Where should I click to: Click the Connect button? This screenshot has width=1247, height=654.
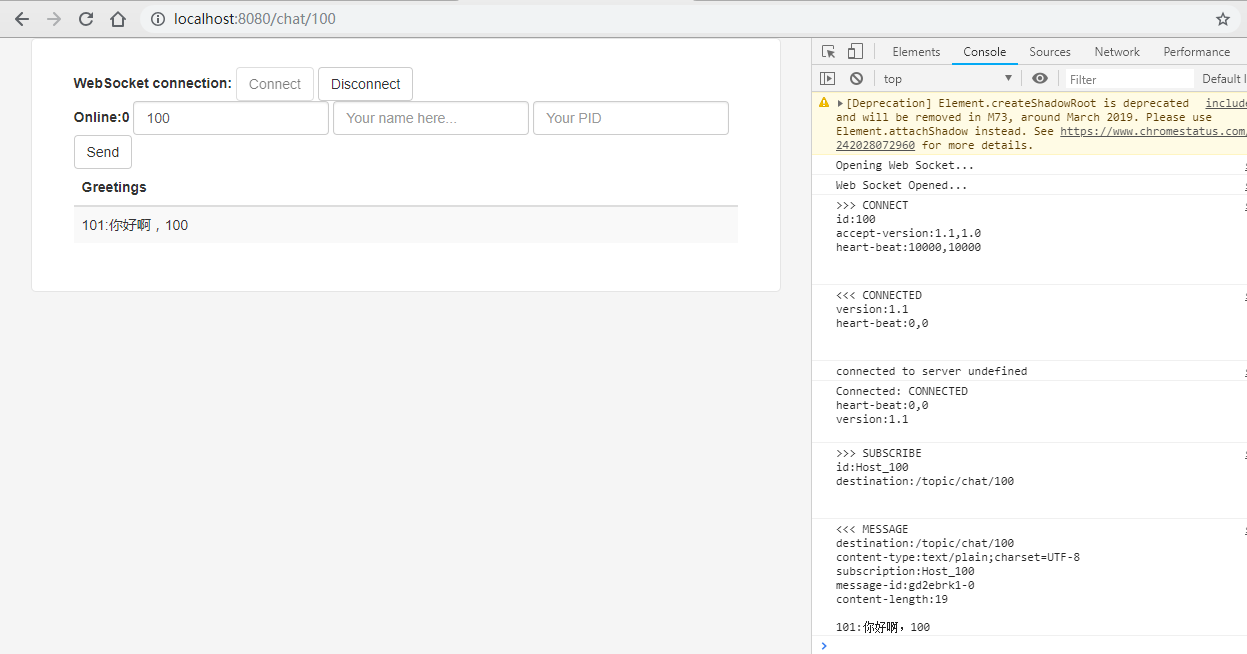point(275,84)
